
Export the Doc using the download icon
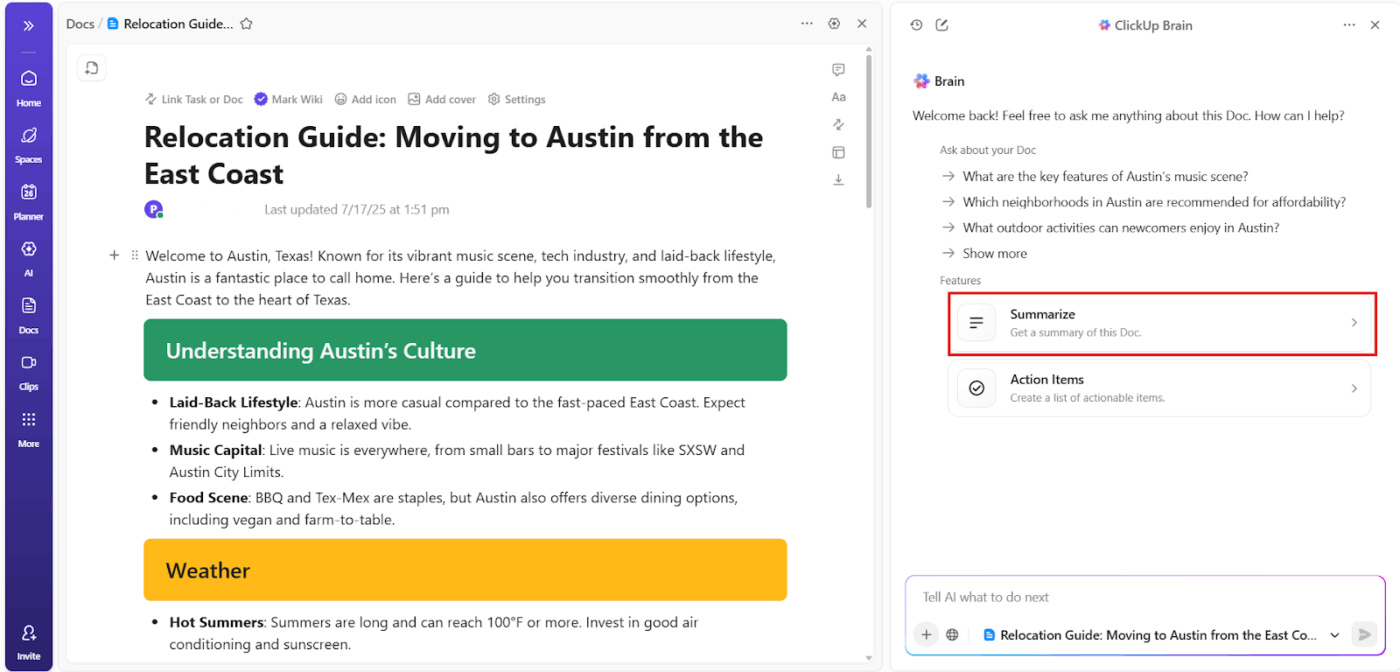(x=838, y=179)
